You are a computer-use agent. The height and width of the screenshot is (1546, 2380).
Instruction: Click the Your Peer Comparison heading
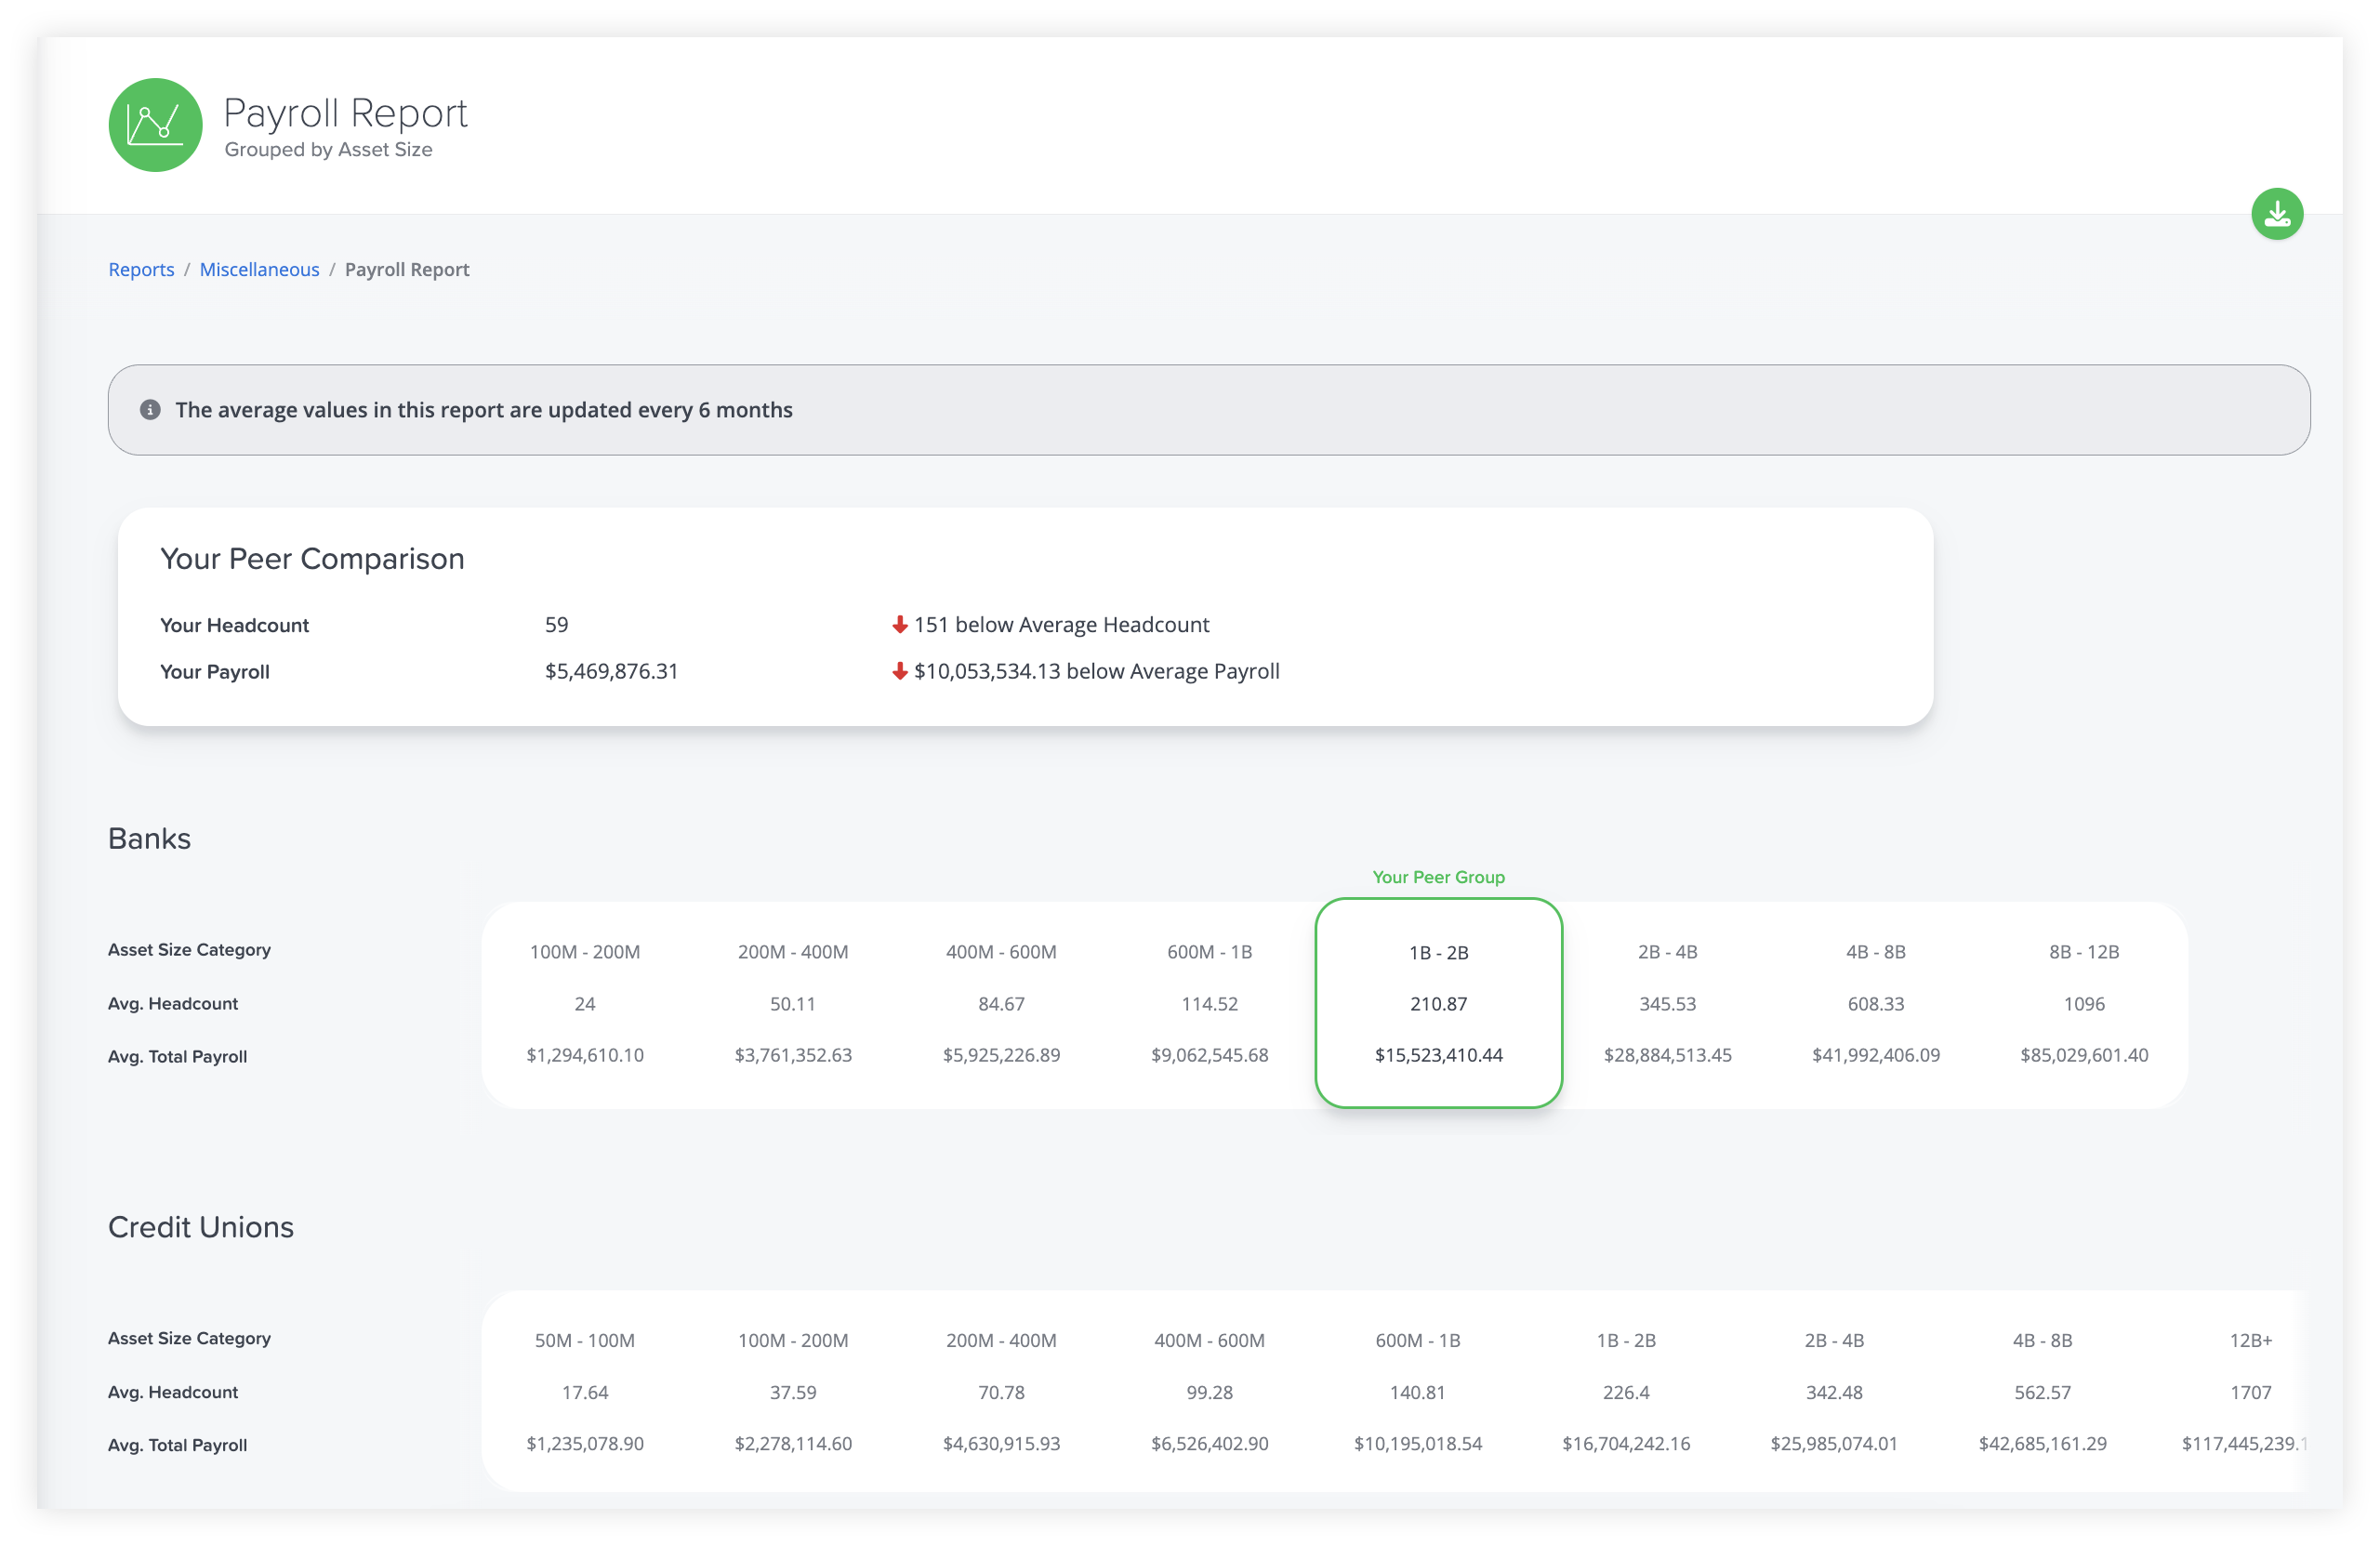pos(312,559)
